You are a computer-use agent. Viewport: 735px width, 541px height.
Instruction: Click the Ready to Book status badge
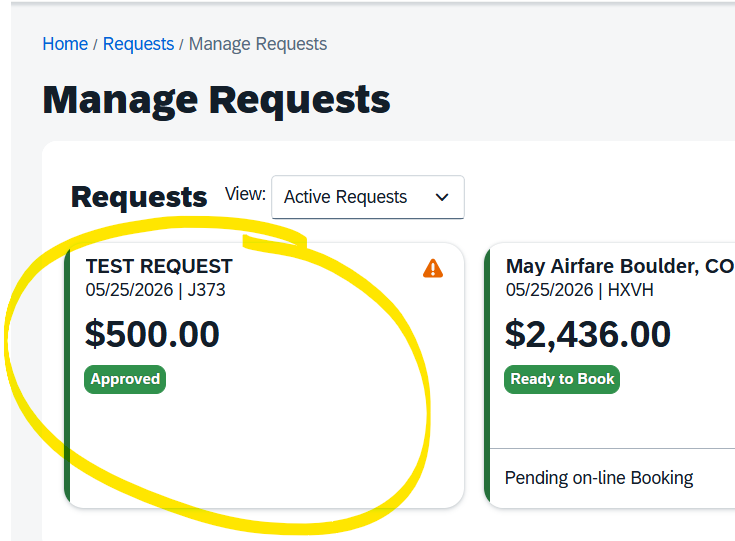562,379
